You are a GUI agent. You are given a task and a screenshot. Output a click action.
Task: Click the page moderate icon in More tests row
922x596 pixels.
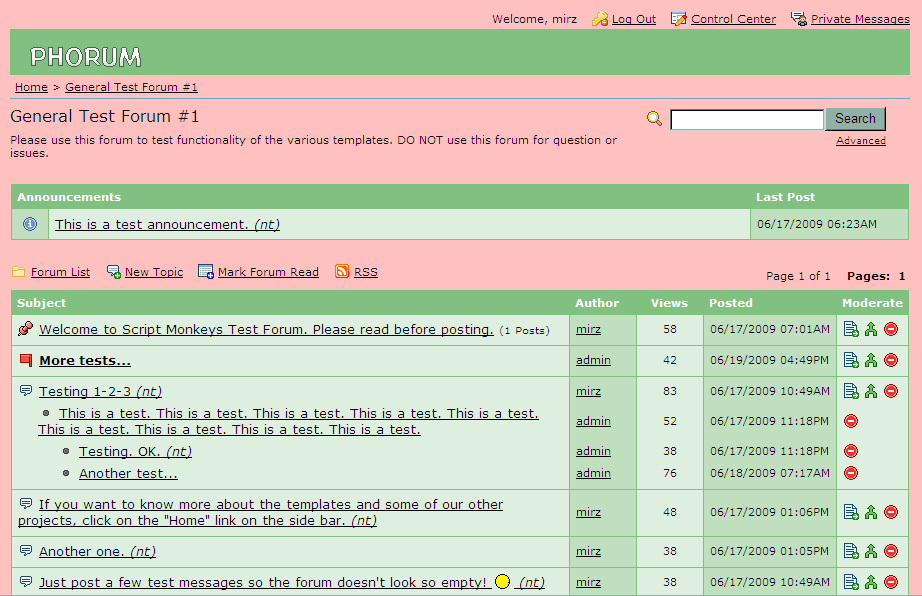(851, 360)
